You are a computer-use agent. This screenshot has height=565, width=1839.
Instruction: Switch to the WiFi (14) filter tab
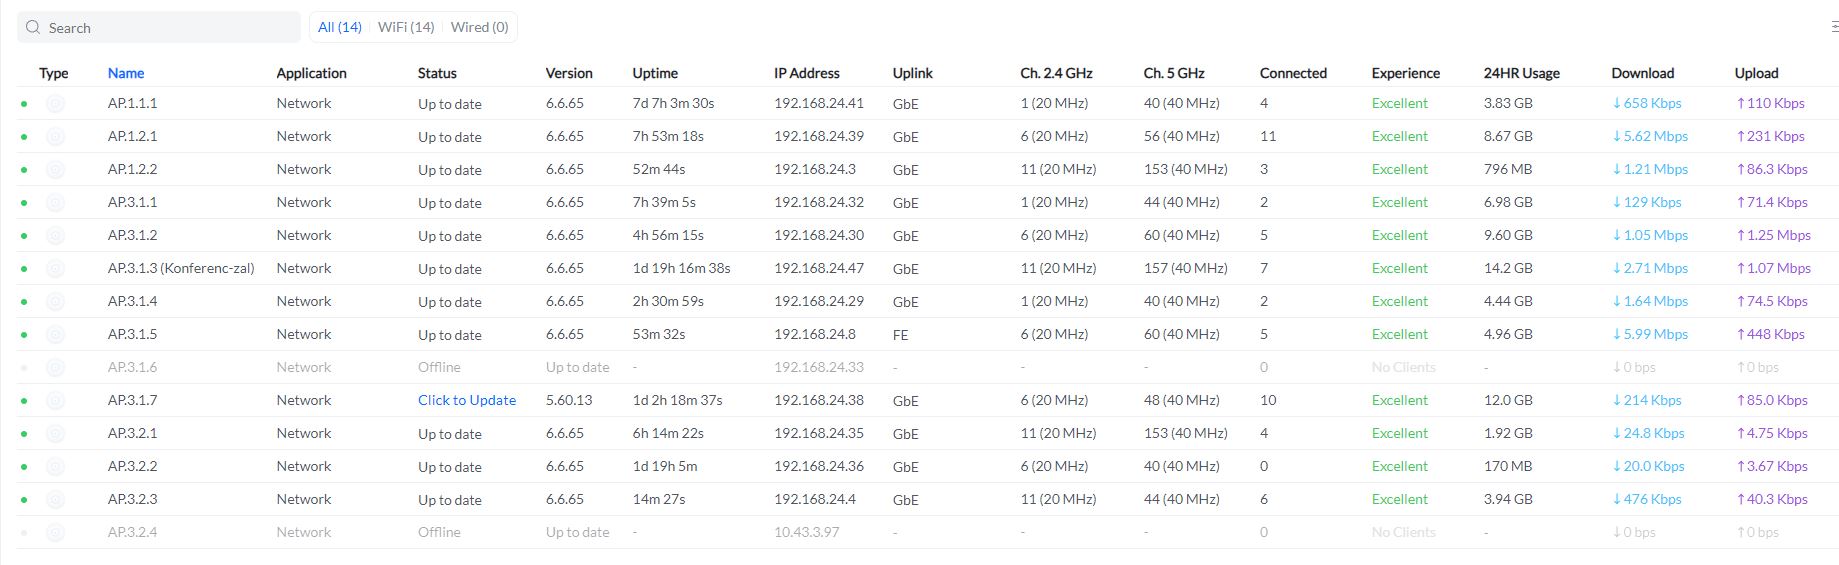[406, 27]
